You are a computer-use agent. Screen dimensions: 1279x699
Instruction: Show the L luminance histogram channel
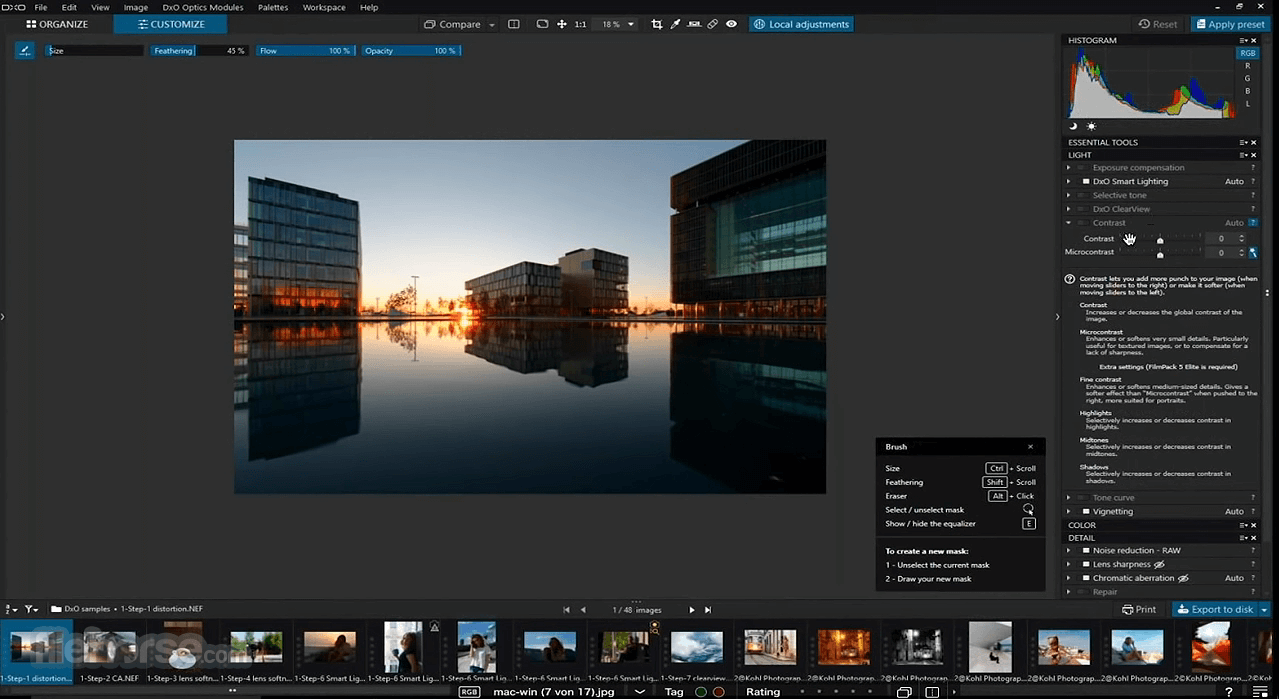point(1247,104)
